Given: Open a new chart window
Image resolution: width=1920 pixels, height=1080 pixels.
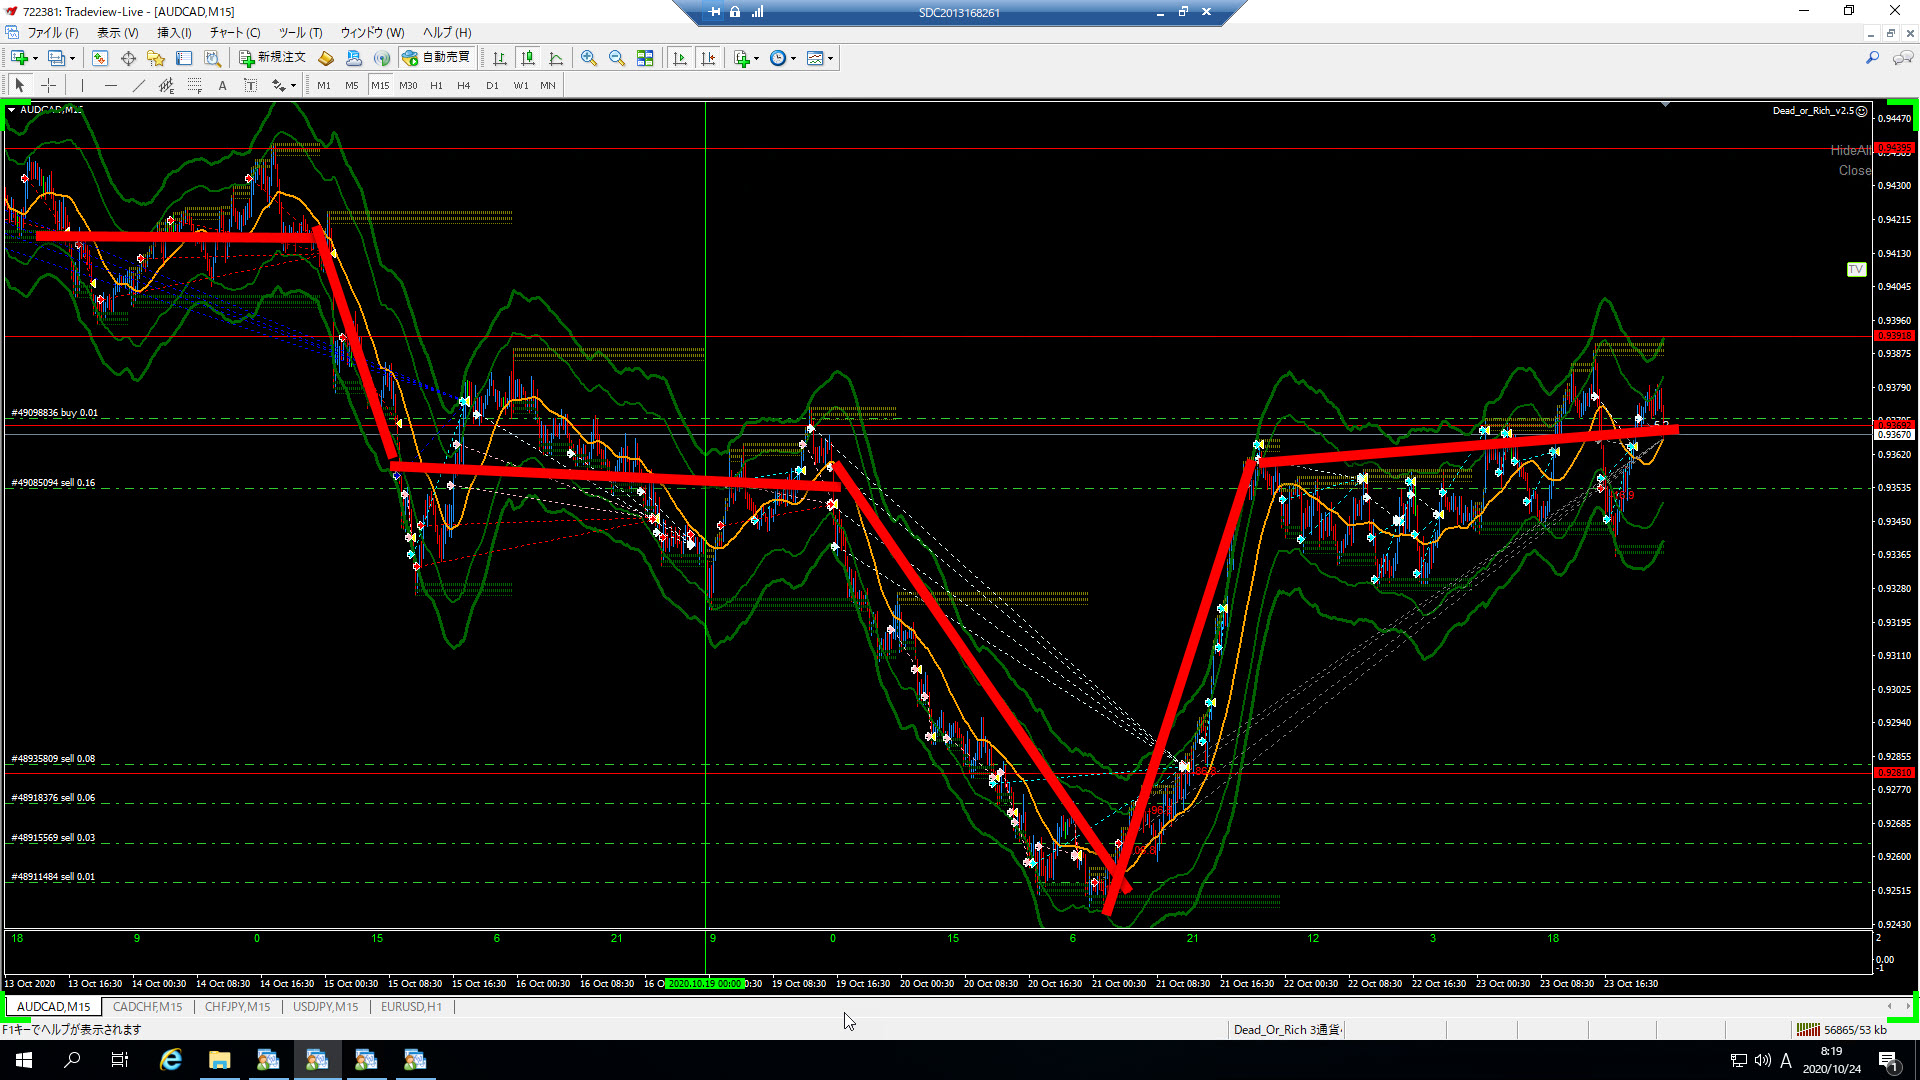Looking at the screenshot, I should tap(20, 58).
